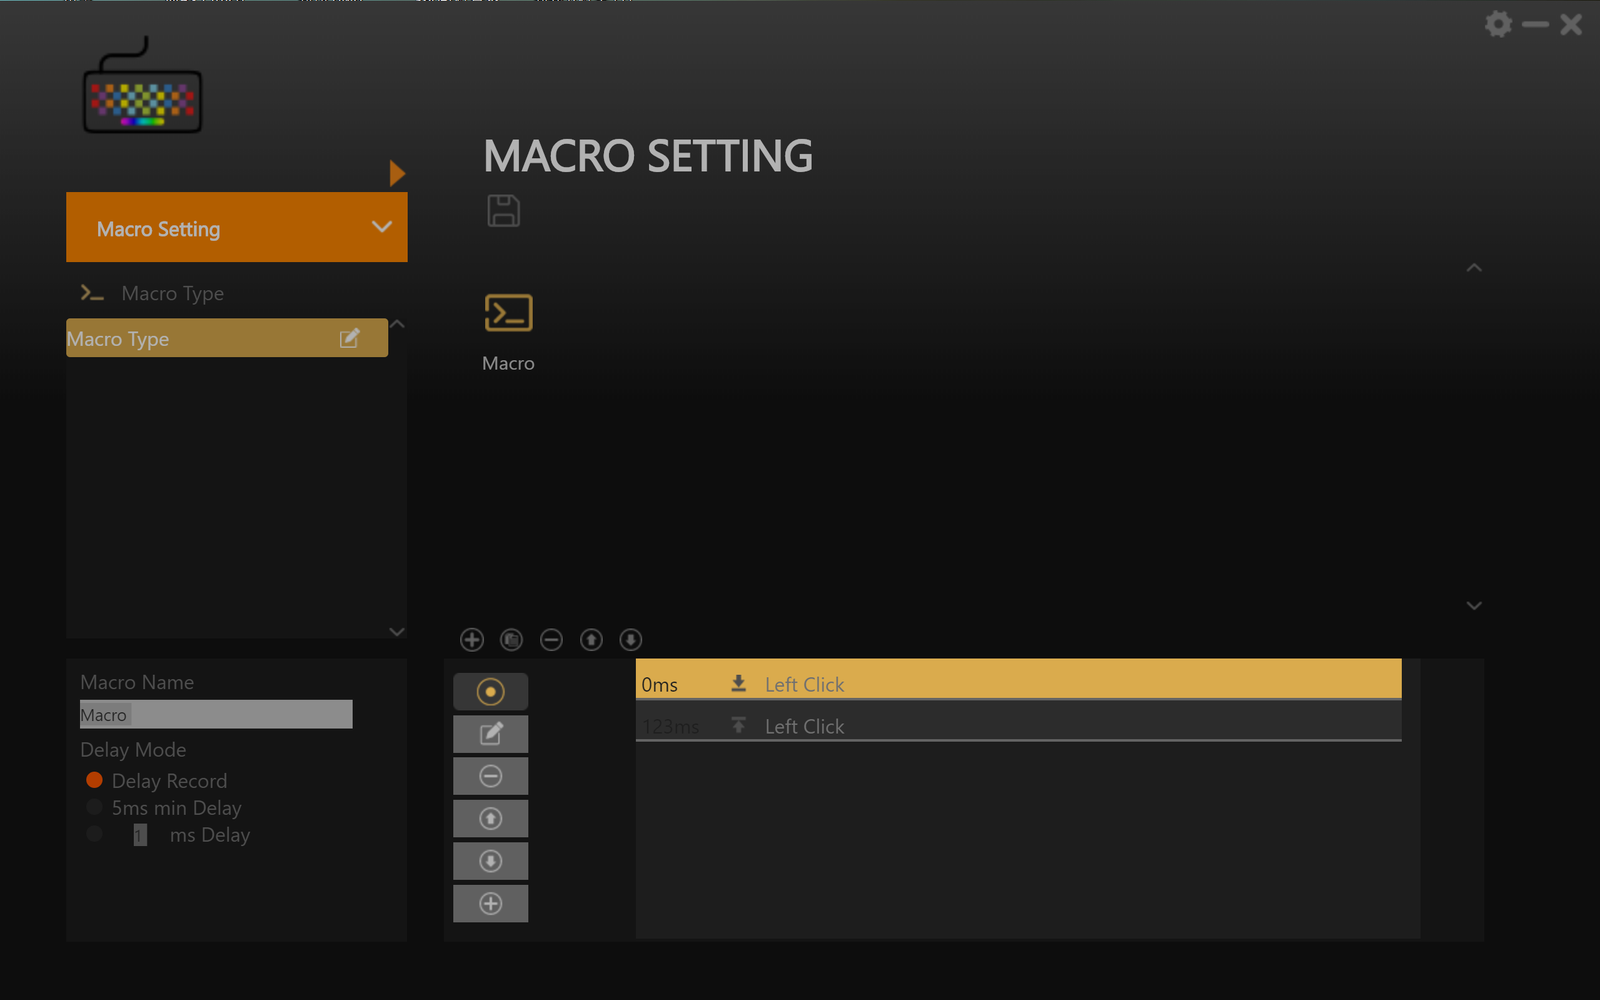This screenshot has height=1000, width=1600.
Task: Open settings with the gear icon
Action: point(1498,24)
